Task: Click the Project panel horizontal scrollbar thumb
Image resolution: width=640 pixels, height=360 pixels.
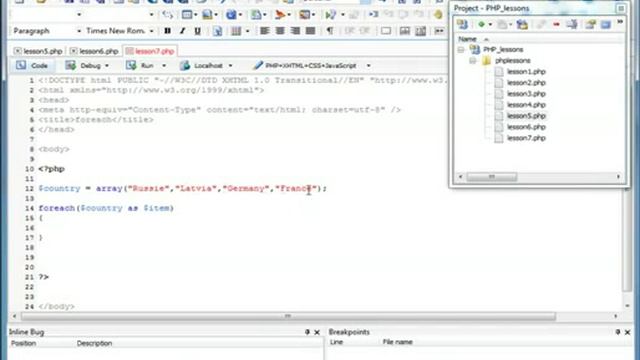Action: click(492, 177)
